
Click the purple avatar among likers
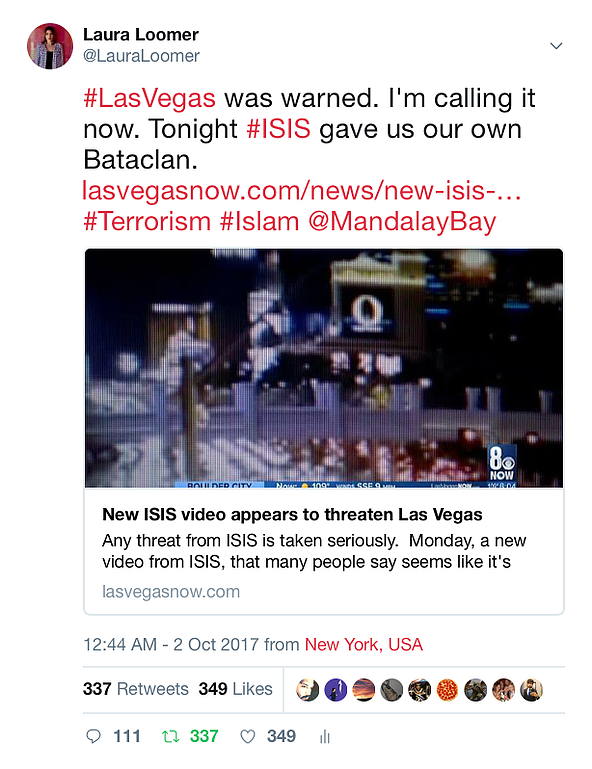pos(335,690)
